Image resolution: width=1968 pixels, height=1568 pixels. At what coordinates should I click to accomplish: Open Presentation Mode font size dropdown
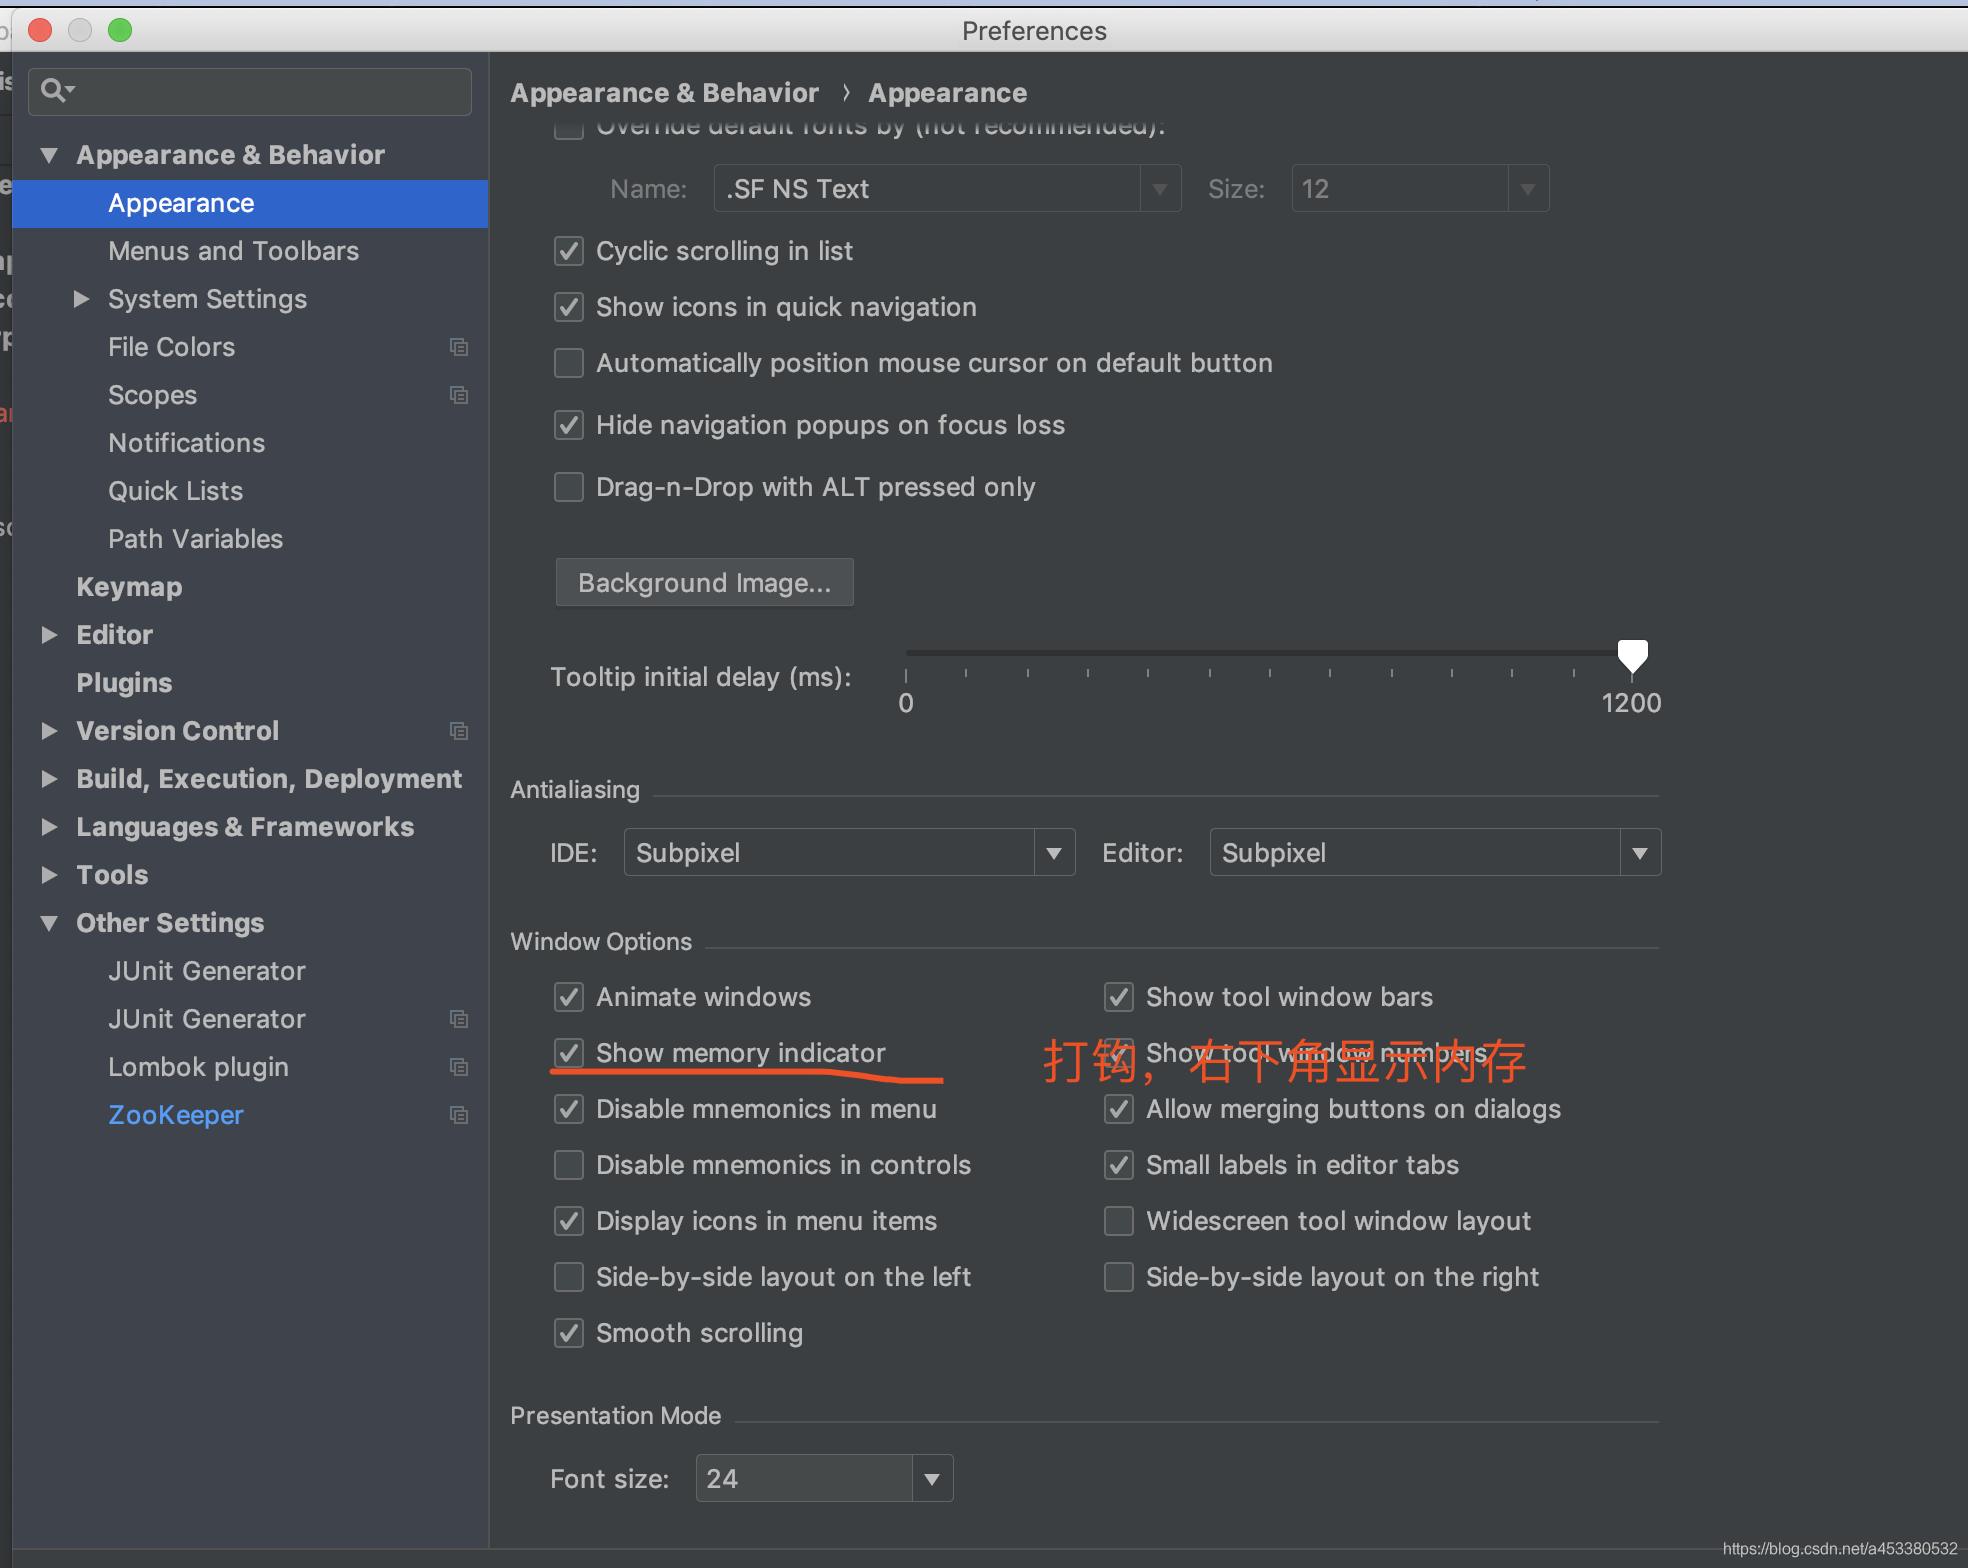click(931, 1479)
